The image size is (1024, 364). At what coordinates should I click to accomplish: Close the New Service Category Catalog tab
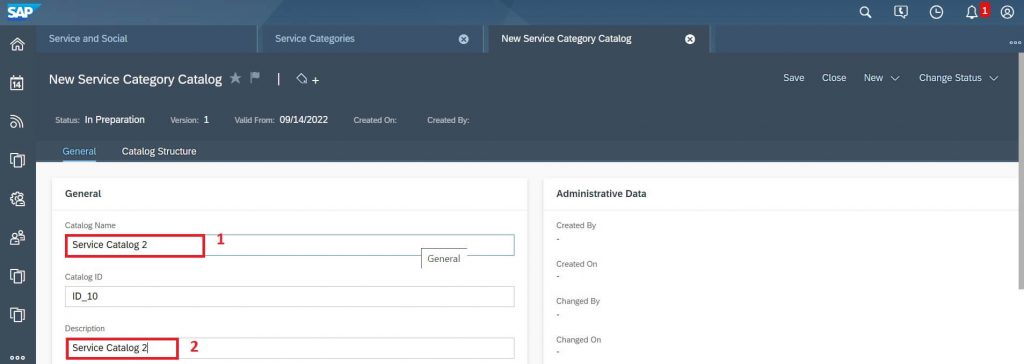click(690, 39)
